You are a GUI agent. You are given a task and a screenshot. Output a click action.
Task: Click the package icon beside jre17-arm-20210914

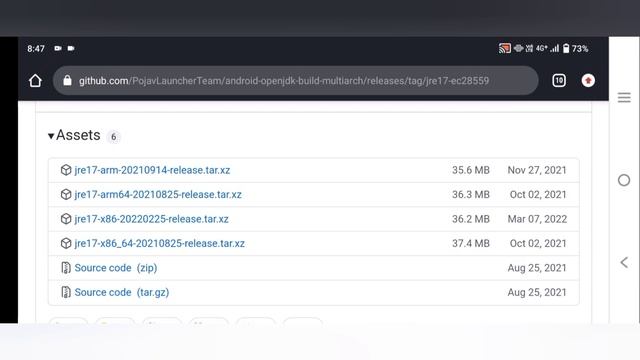66,170
